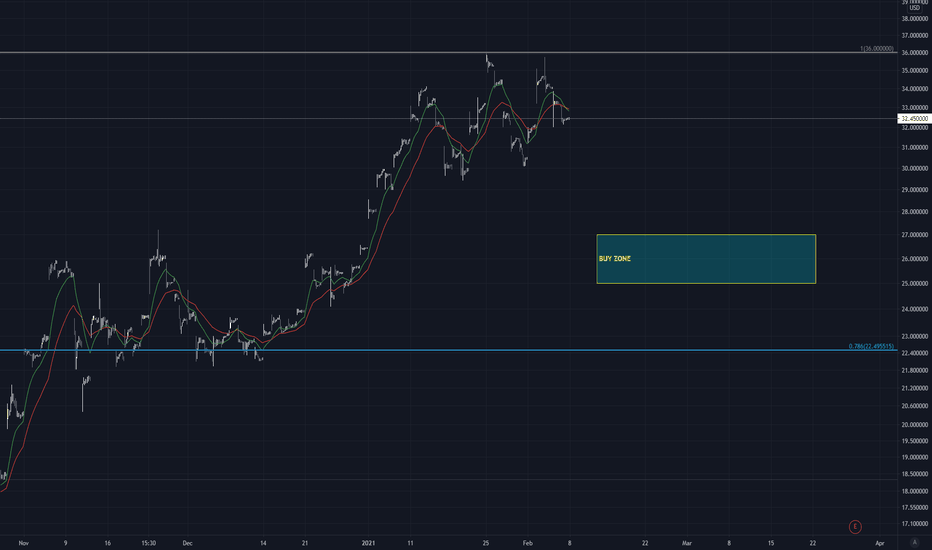Image resolution: width=932 pixels, height=550 pixels.
Task: Click the 34.000000 price axis label
Action: pos(915,89)
